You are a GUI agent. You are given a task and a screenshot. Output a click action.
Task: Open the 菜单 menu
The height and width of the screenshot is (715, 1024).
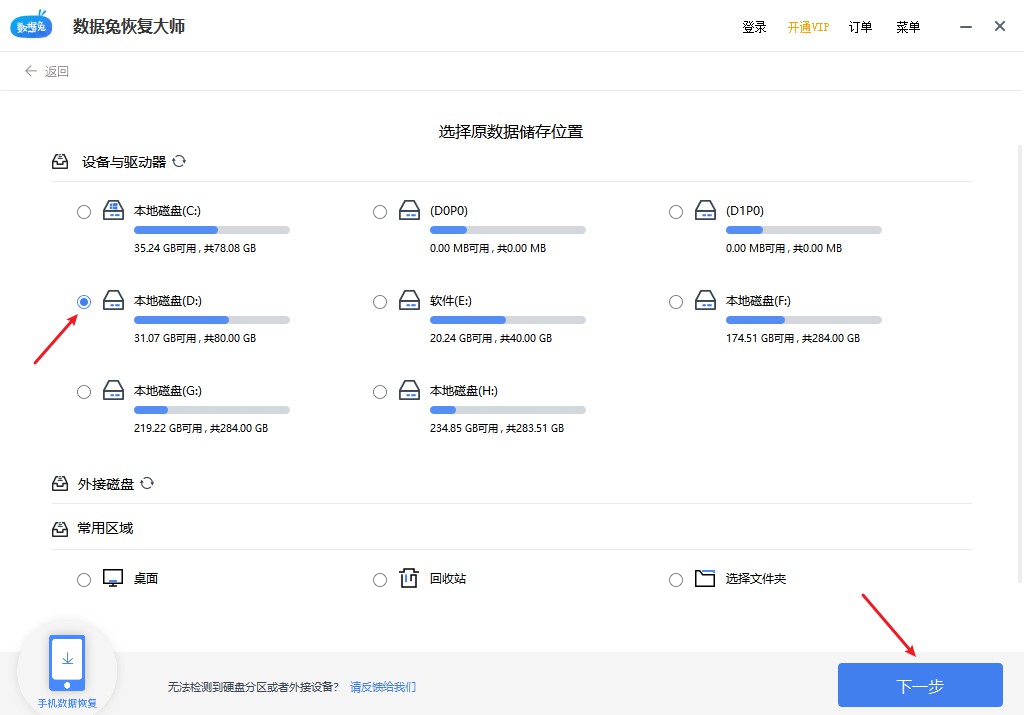tap(908, 27)
